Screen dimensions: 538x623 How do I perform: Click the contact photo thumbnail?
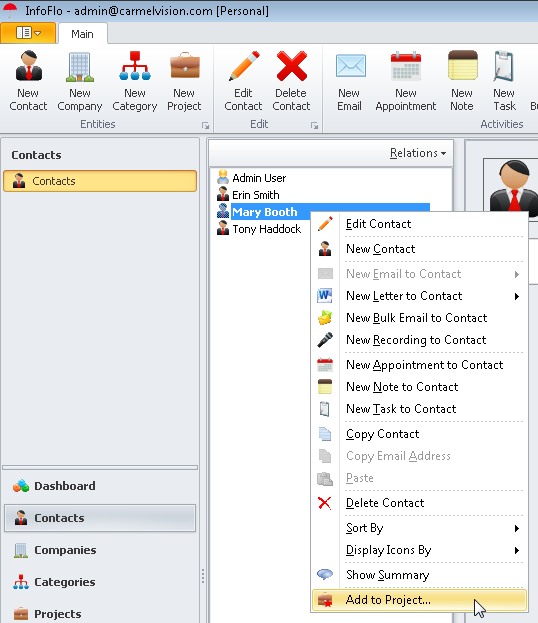point(513,185)
